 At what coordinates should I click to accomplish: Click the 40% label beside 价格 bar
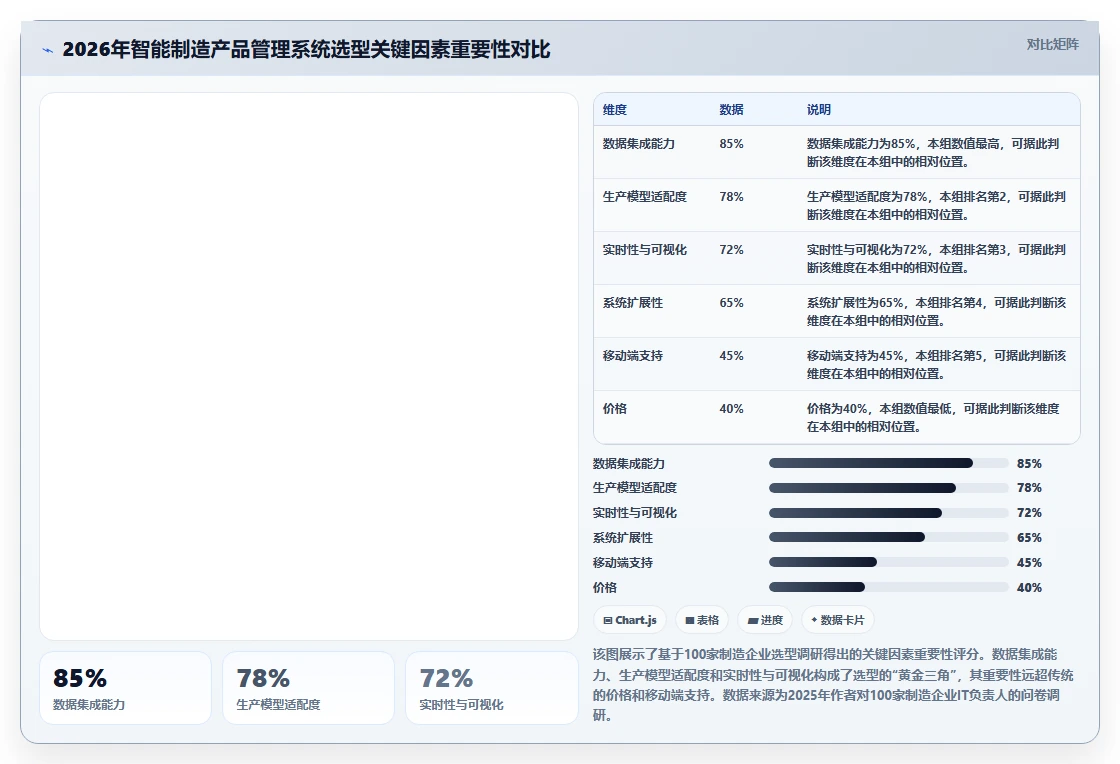(1029, 588)
